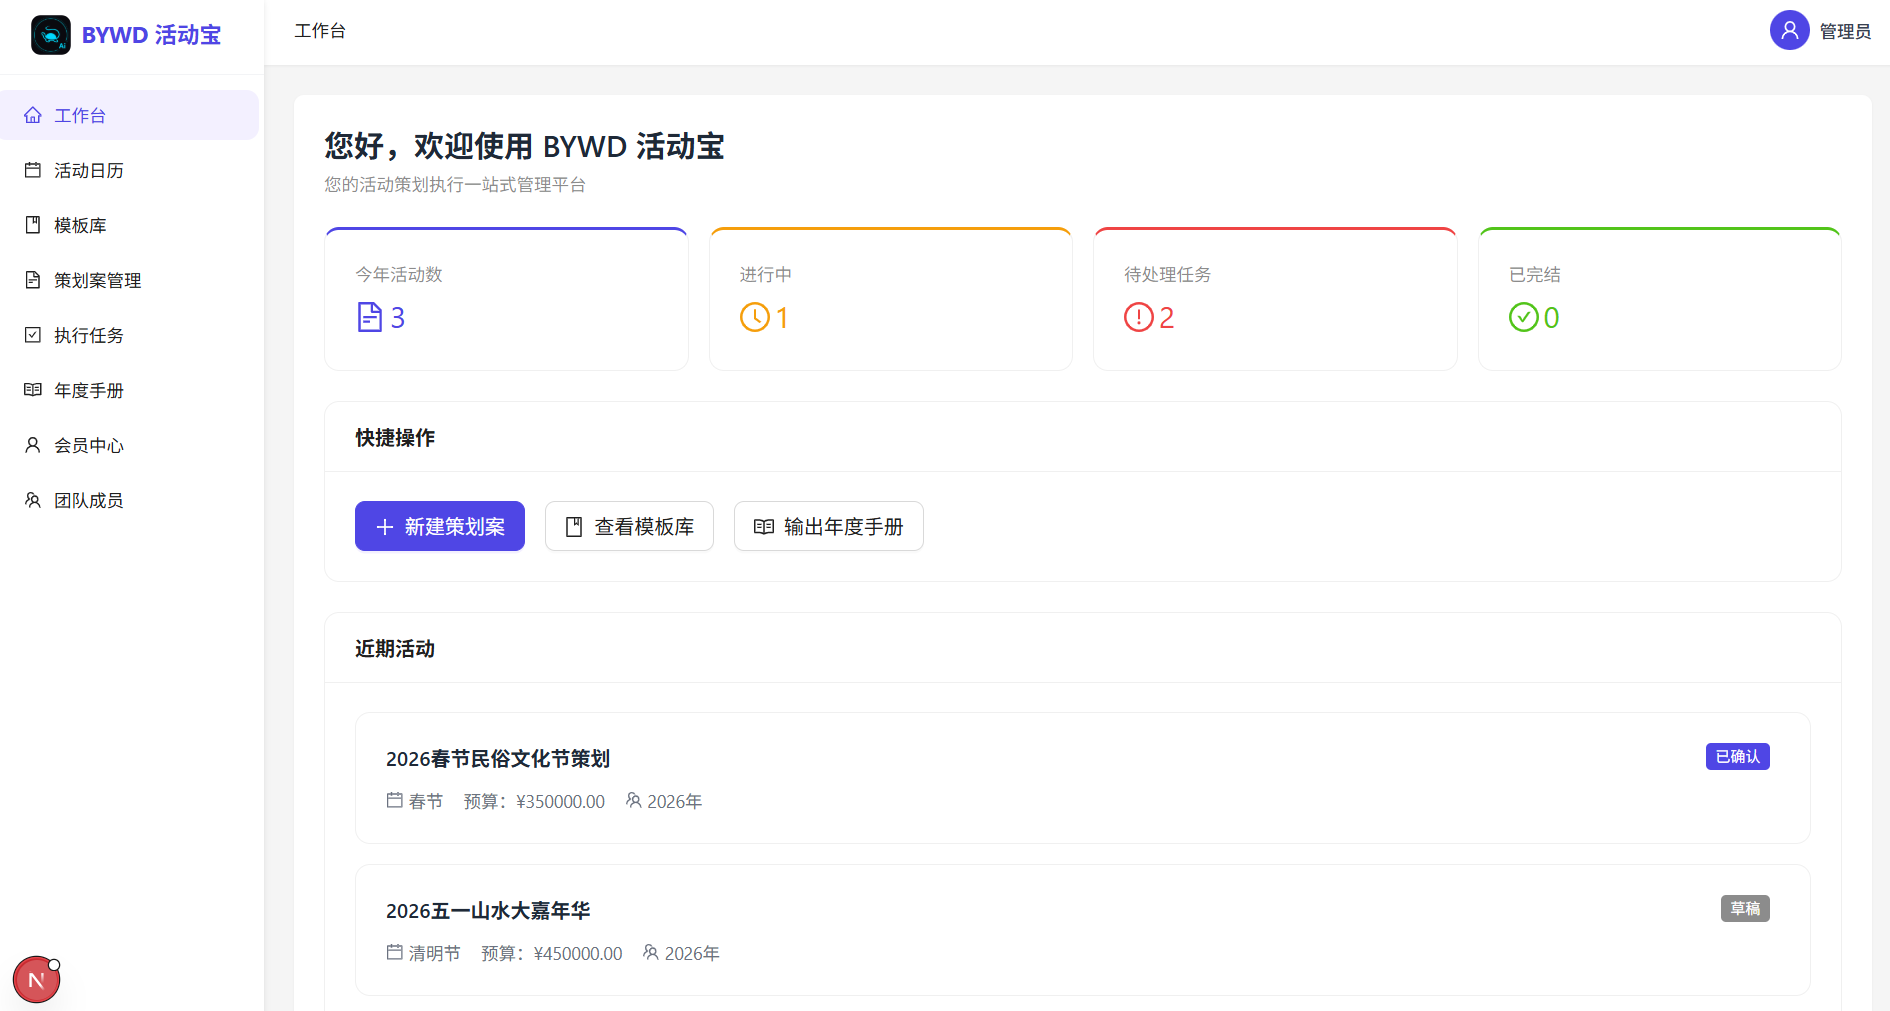
Task: Open 年度手册 in the sidebar
Action: [130, 390]
